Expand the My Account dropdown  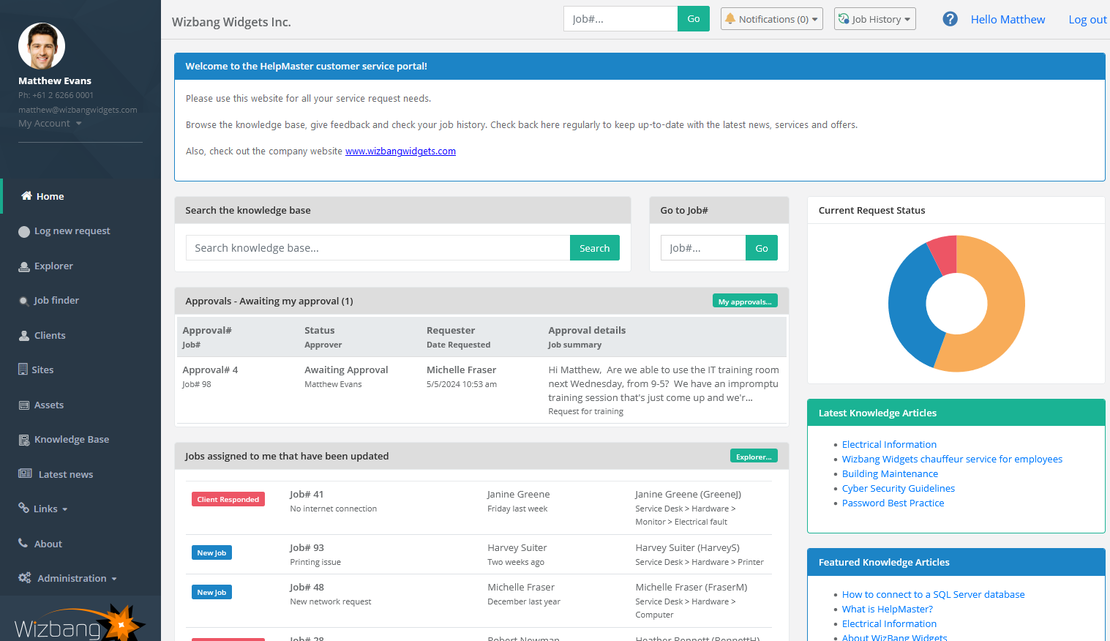(x=50, y=123)
